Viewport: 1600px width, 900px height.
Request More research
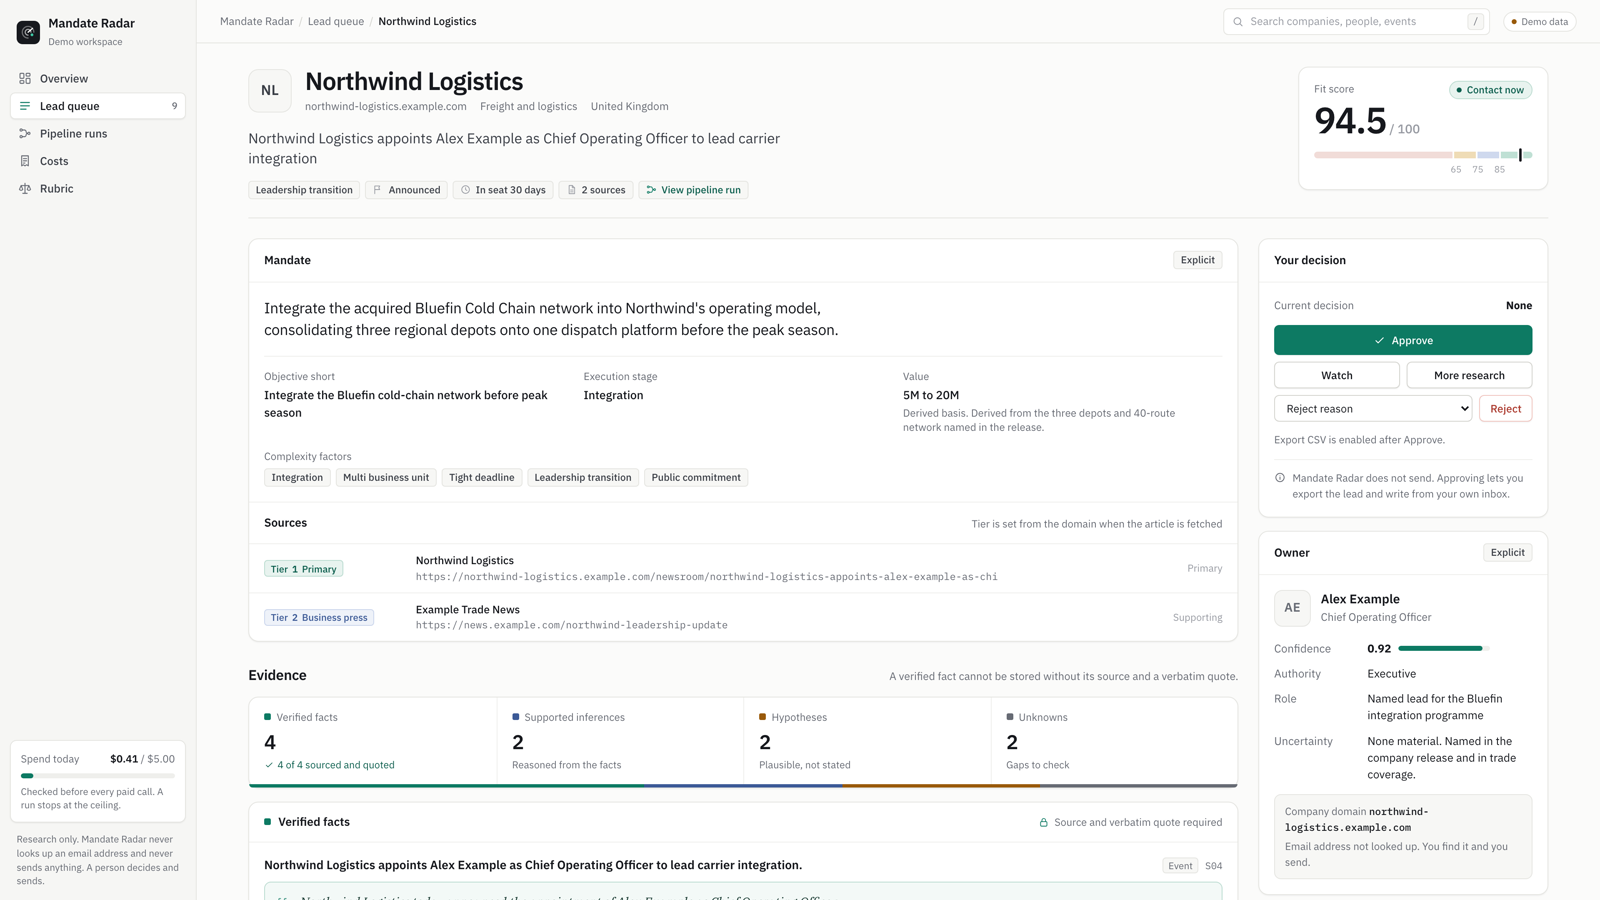click(x=1468, y=375)
